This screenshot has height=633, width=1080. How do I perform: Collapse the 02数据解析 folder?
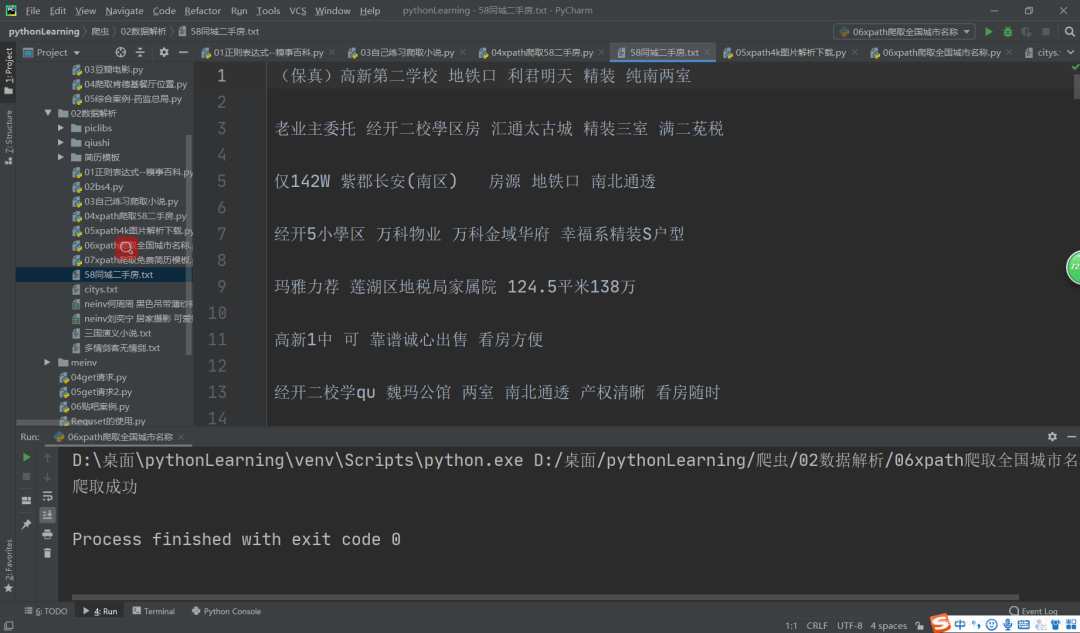click(x=48, y=113)
